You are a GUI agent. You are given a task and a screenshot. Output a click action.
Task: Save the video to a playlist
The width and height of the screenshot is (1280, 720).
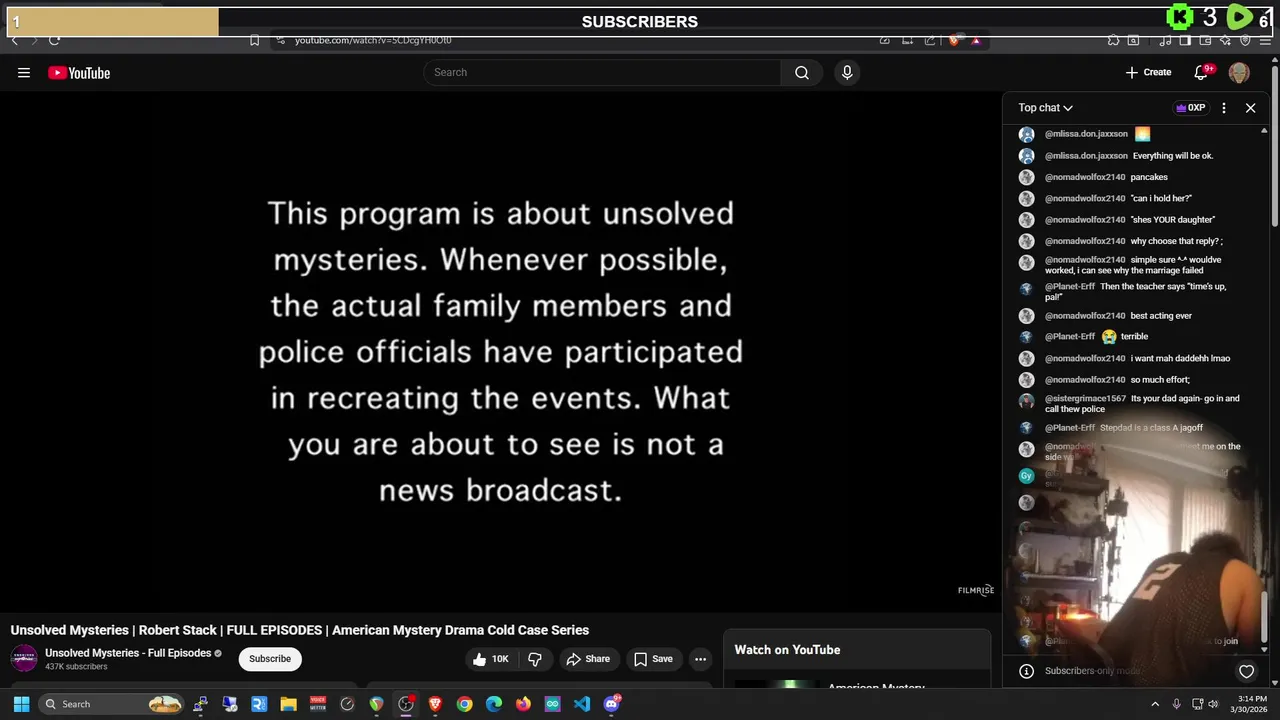(x=653, y=659)
